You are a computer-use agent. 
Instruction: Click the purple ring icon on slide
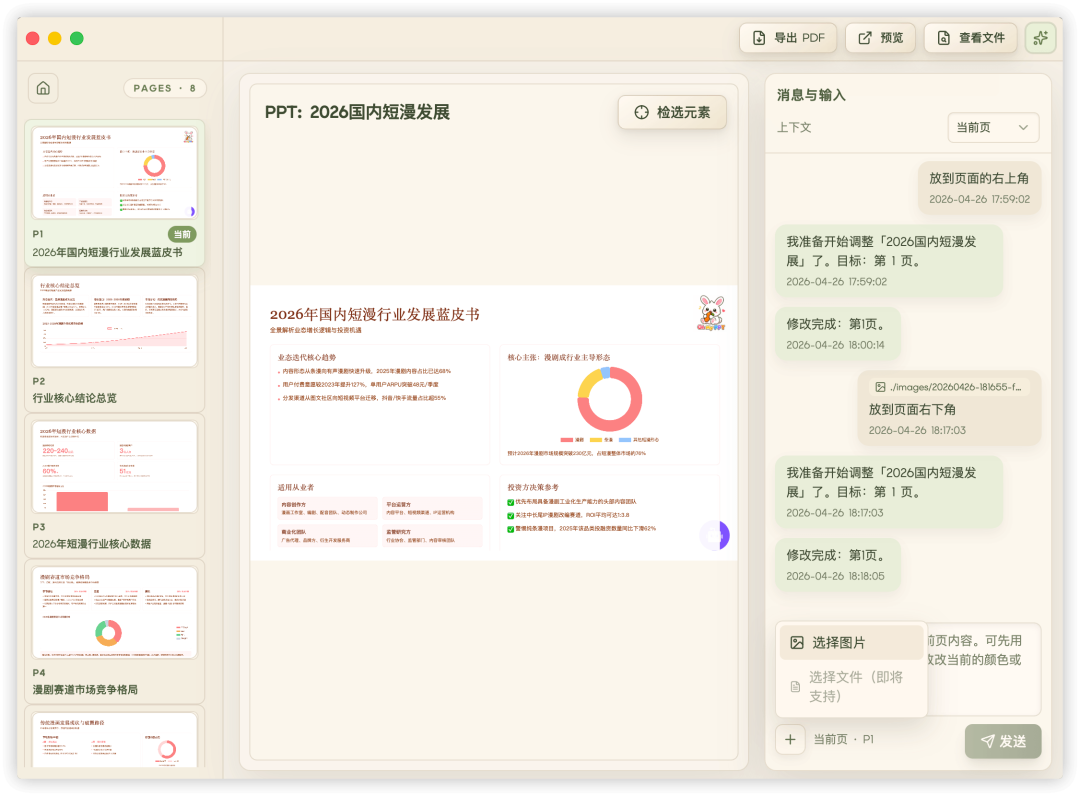(x=715, y=535)
